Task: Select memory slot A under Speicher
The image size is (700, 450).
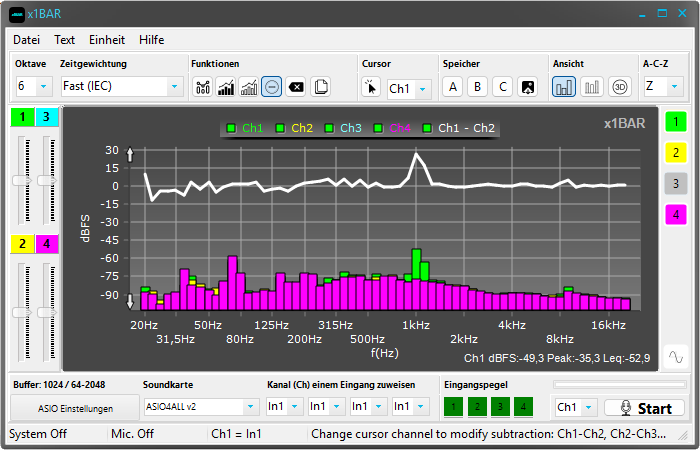Action: tap(453, 87)
